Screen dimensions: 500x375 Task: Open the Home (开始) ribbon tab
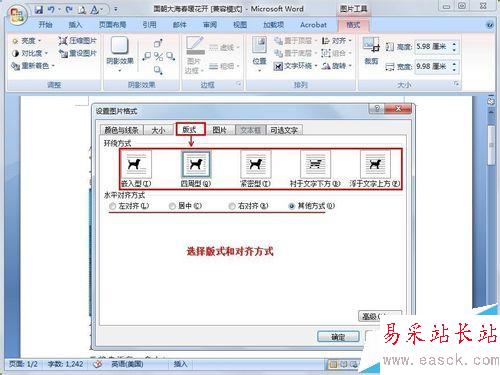(45, 25)
